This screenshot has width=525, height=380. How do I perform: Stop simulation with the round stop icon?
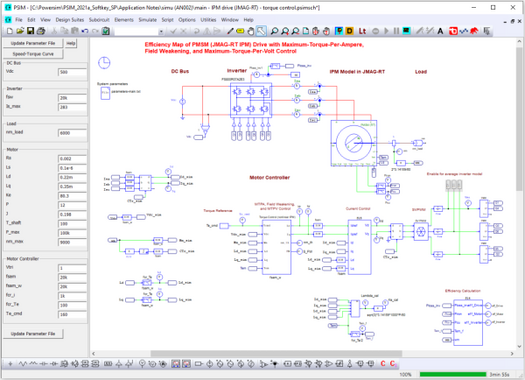click(376, 31)
